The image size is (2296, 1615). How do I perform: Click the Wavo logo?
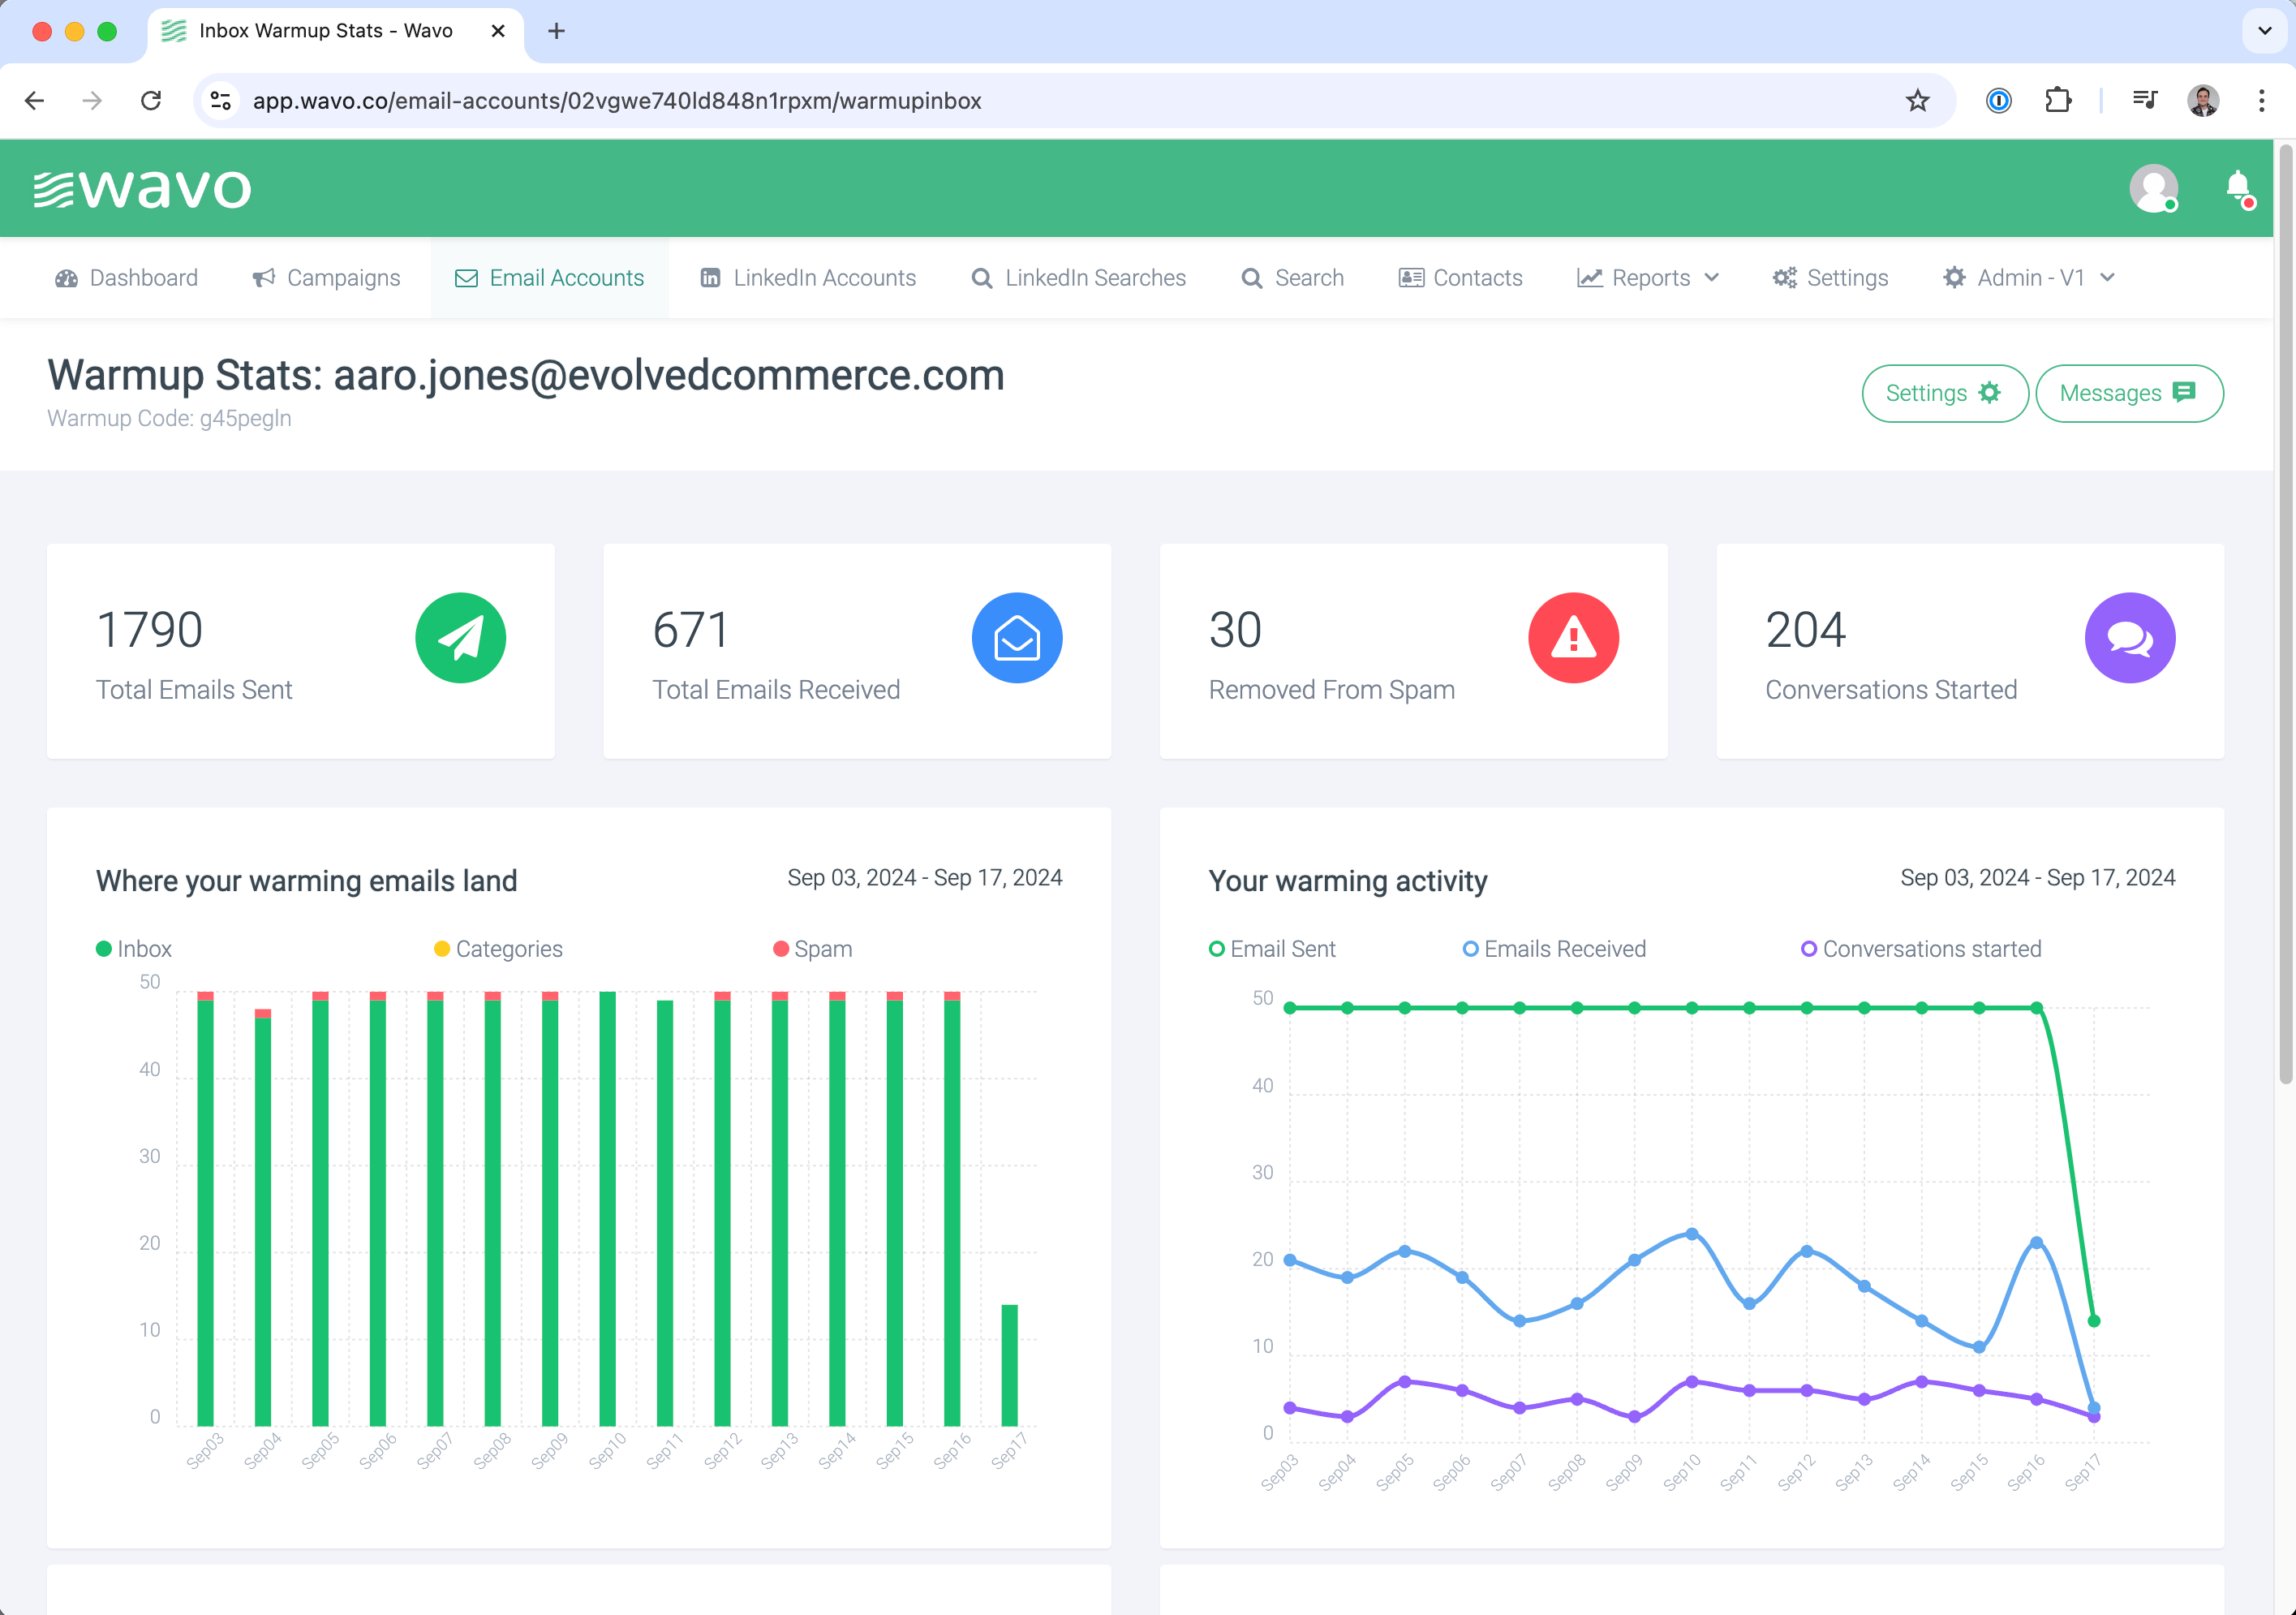pos(143,189)
